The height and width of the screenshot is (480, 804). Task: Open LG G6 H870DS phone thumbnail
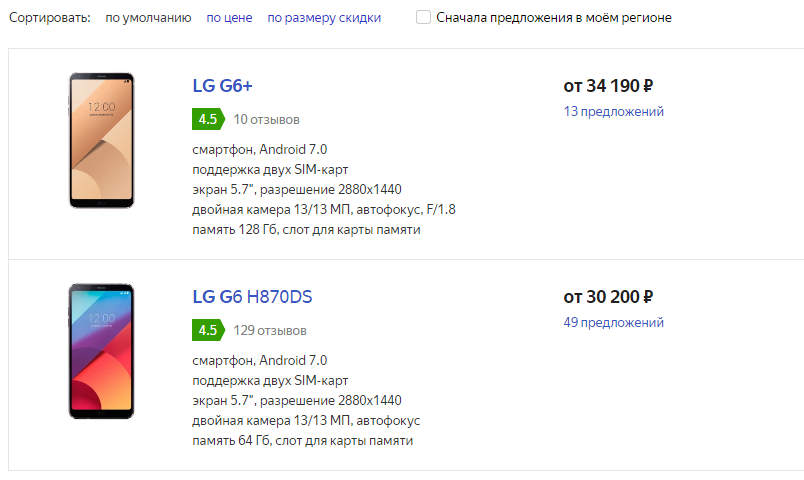pyautogui.click(x=102, y=351)
